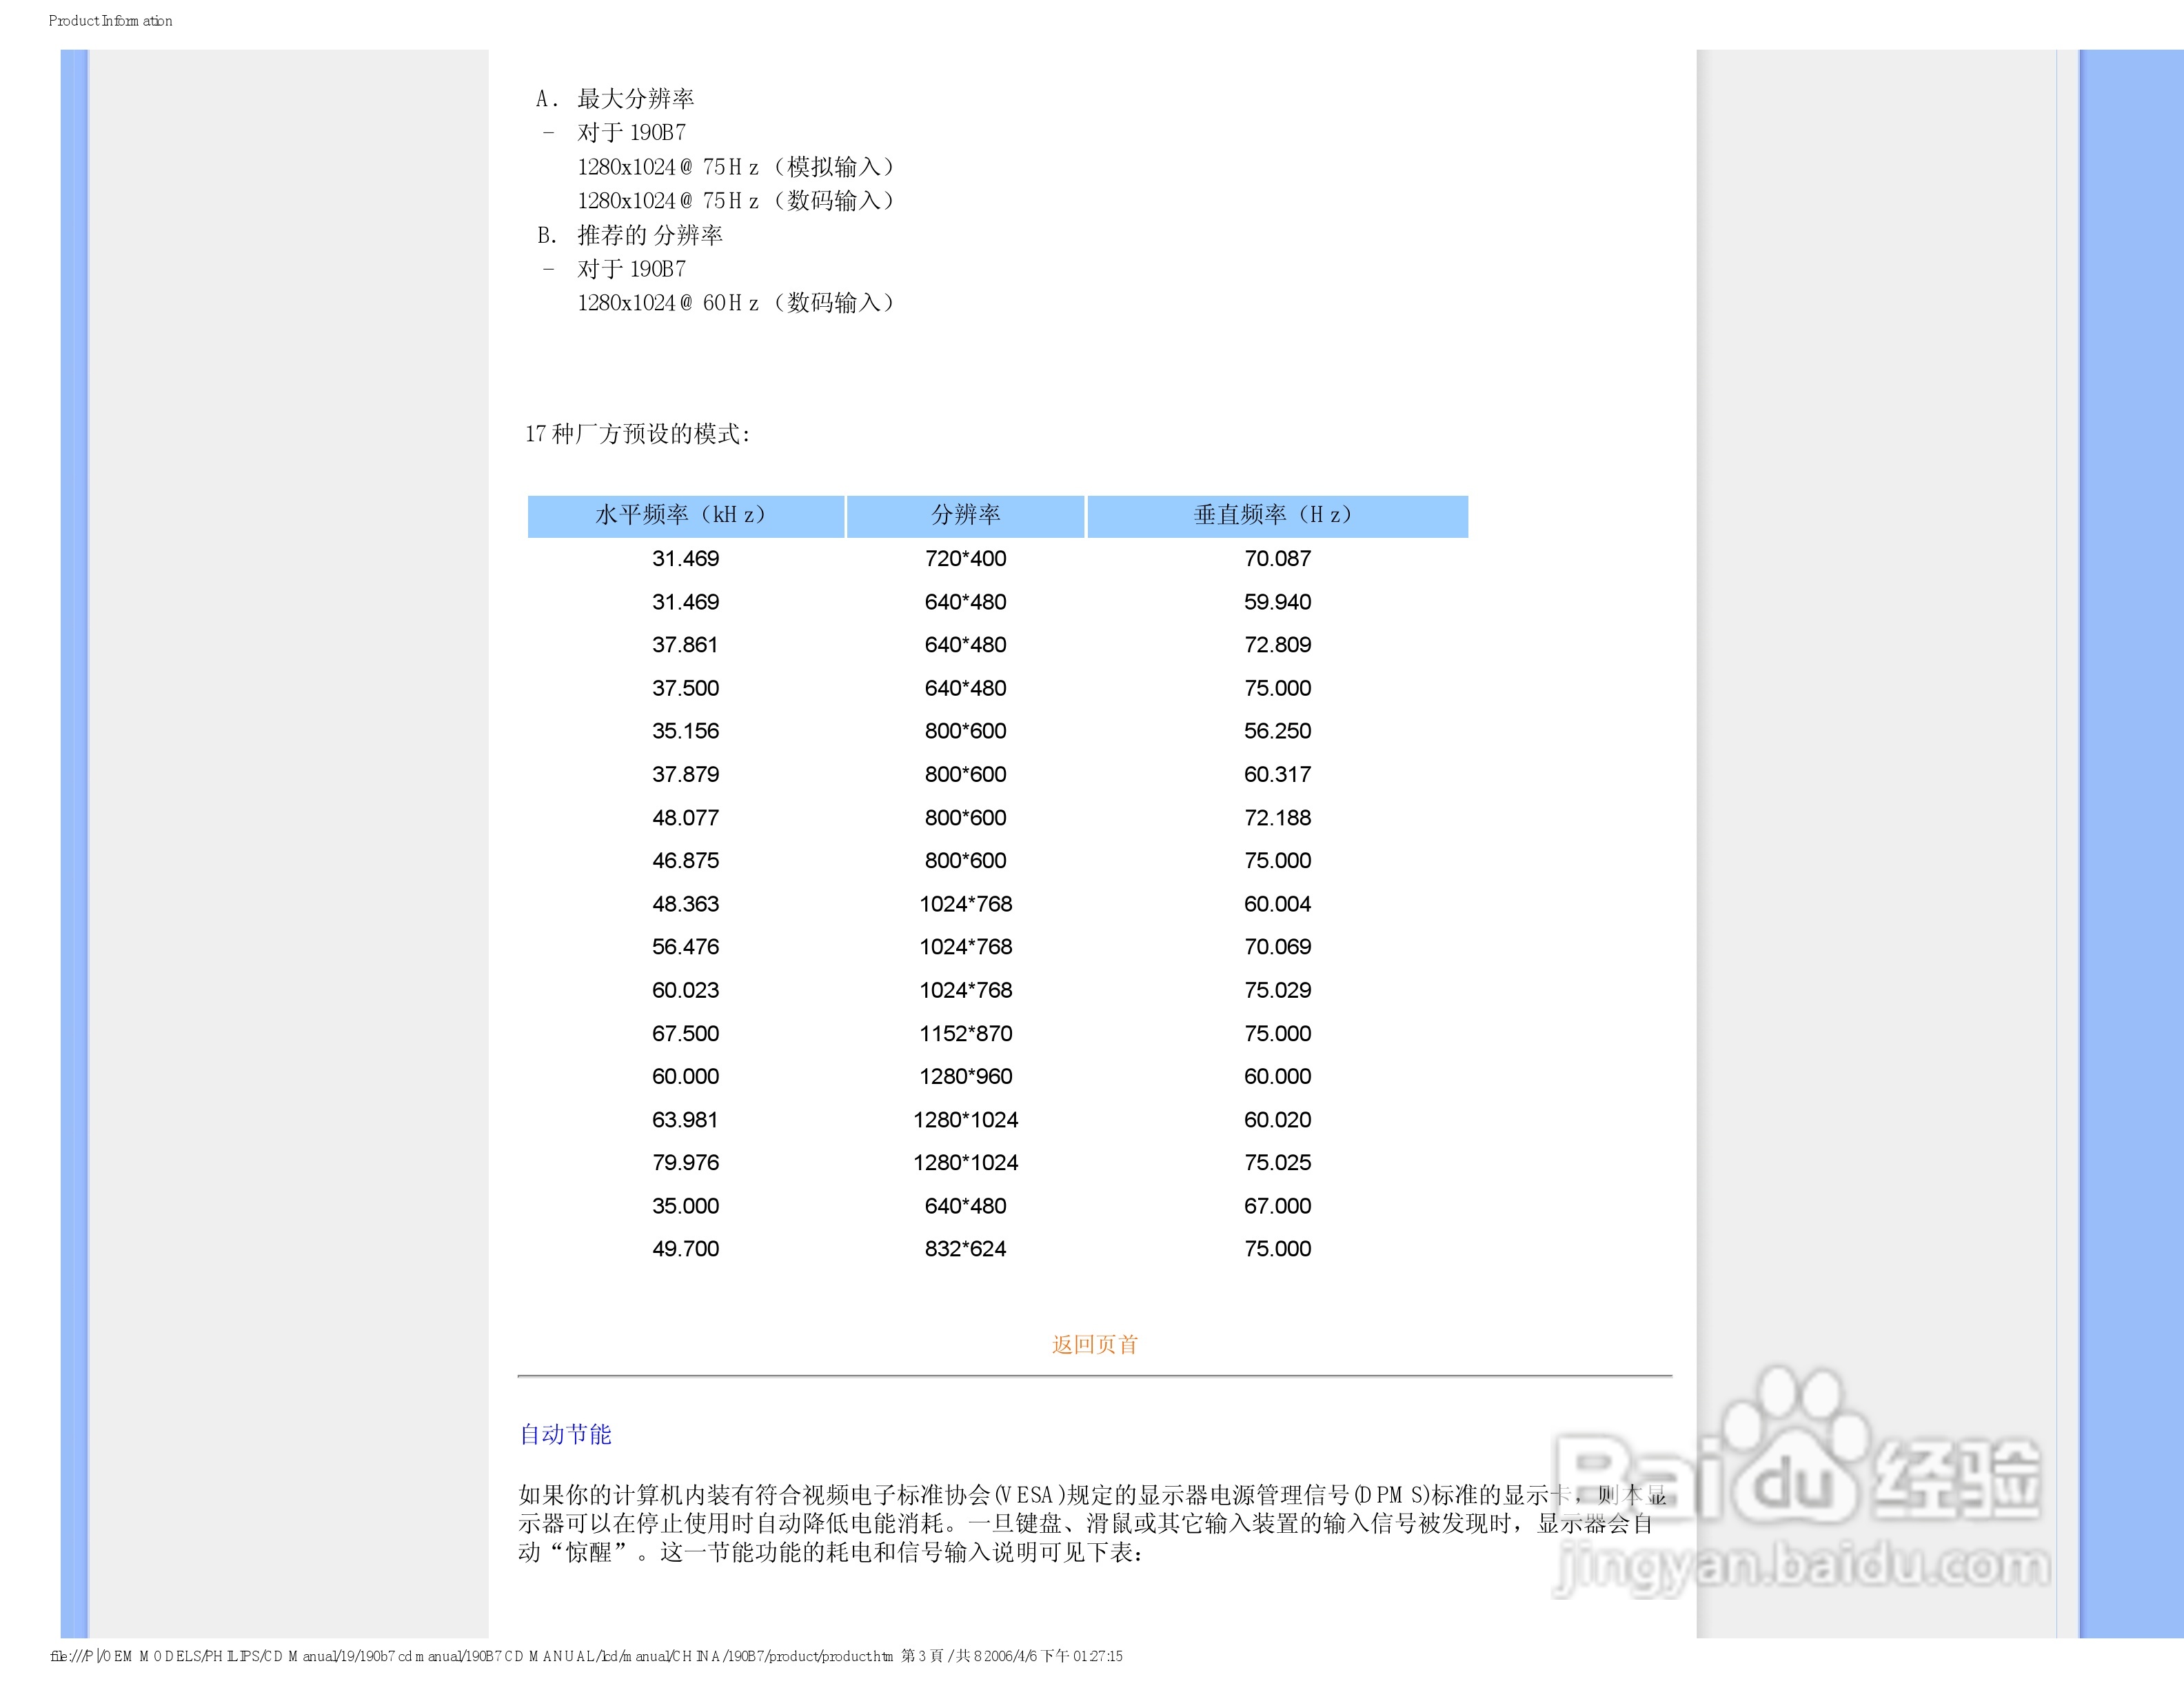This screenshot has width=2184, height=1688.
Task: Click the 返回页首 link
Action: point(1094,1344)
